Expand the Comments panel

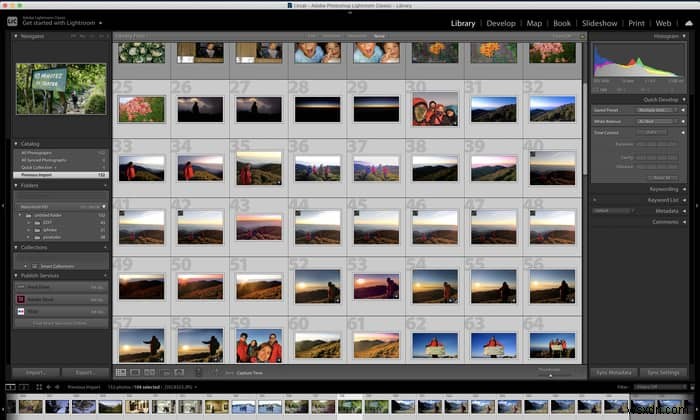click(x=683, y=221)
